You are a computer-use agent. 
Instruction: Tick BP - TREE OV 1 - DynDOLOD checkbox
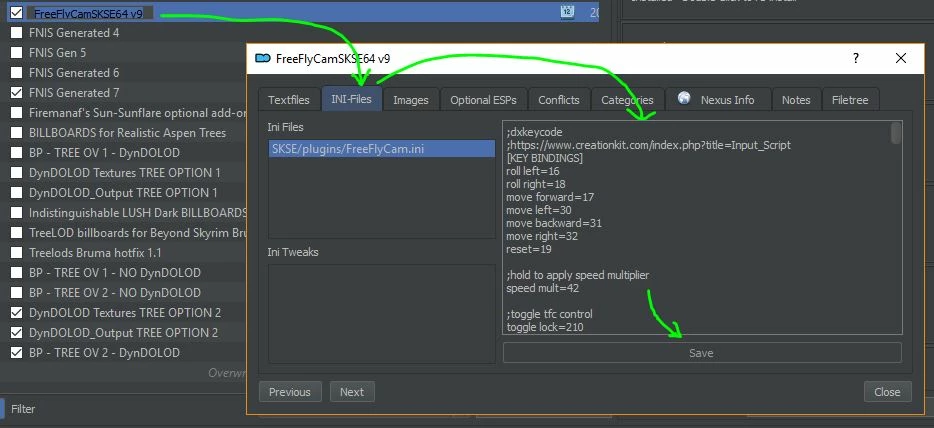pos(17,153)
